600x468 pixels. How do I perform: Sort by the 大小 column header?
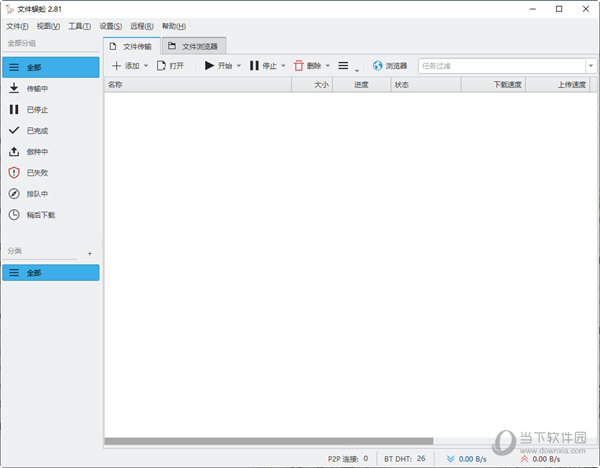[312, 85]
